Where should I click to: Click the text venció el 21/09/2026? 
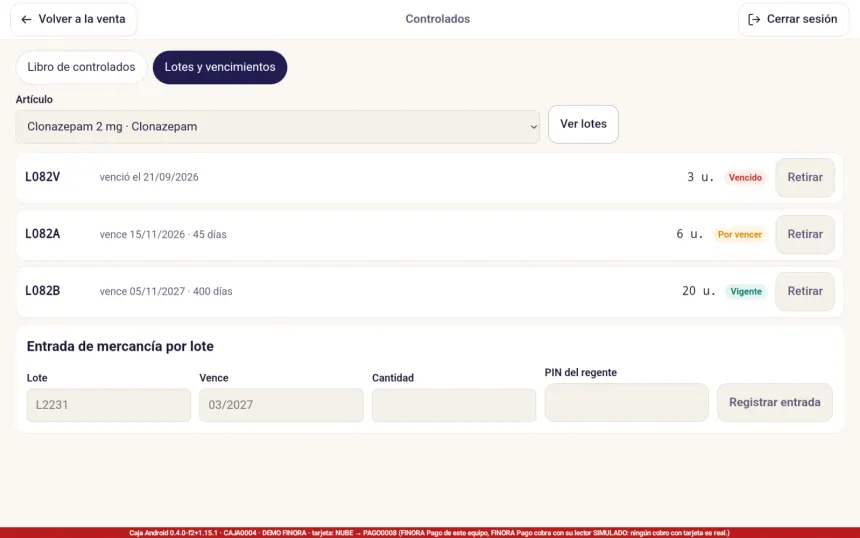click(149, 177)
